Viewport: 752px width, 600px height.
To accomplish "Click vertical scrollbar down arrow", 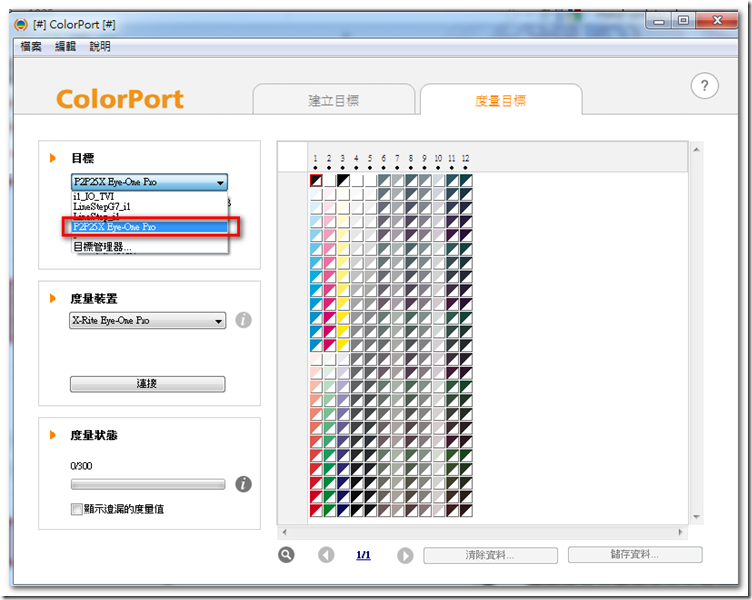I will [696, 517].
